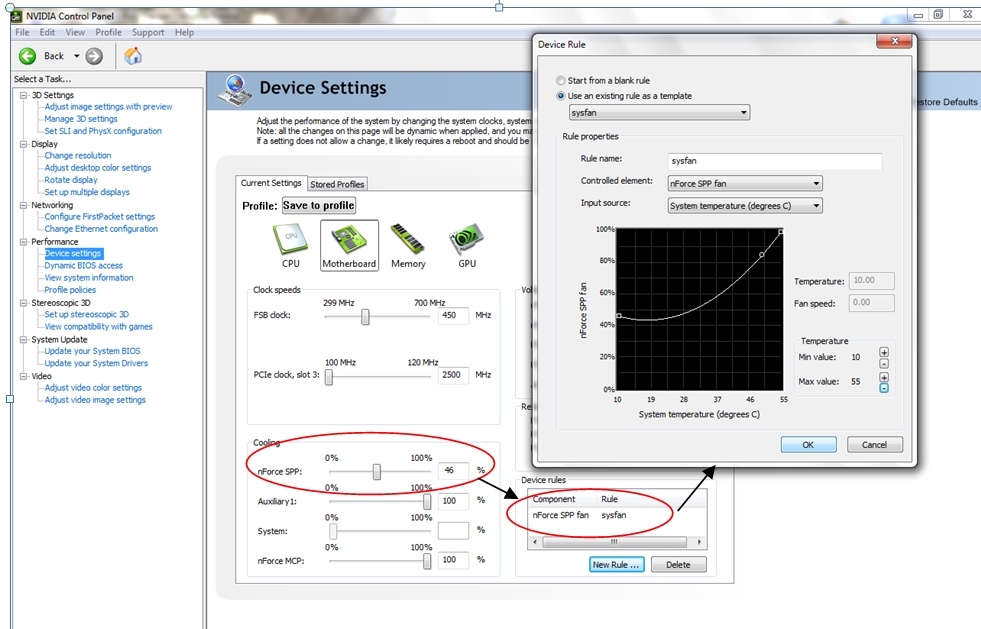
Task: Open the Home icon in toolbar
Action: point(133,56)
